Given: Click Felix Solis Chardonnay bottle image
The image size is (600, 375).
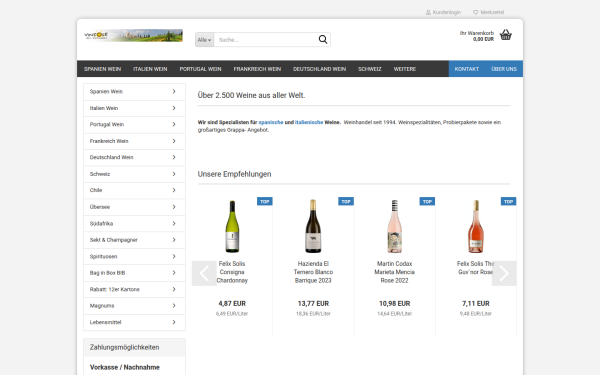Looking at the screenshot, I should pyautogui.click(x=232, y=226).
